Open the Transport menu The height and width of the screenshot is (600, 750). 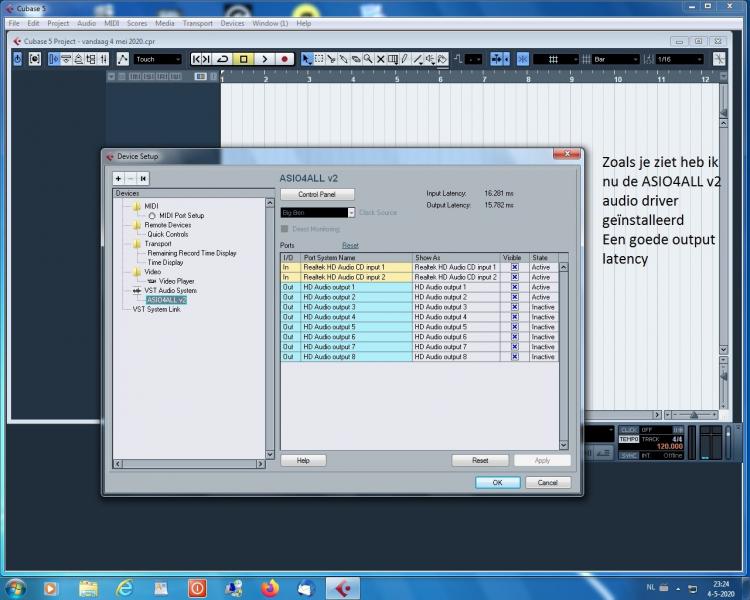point(198,23)
